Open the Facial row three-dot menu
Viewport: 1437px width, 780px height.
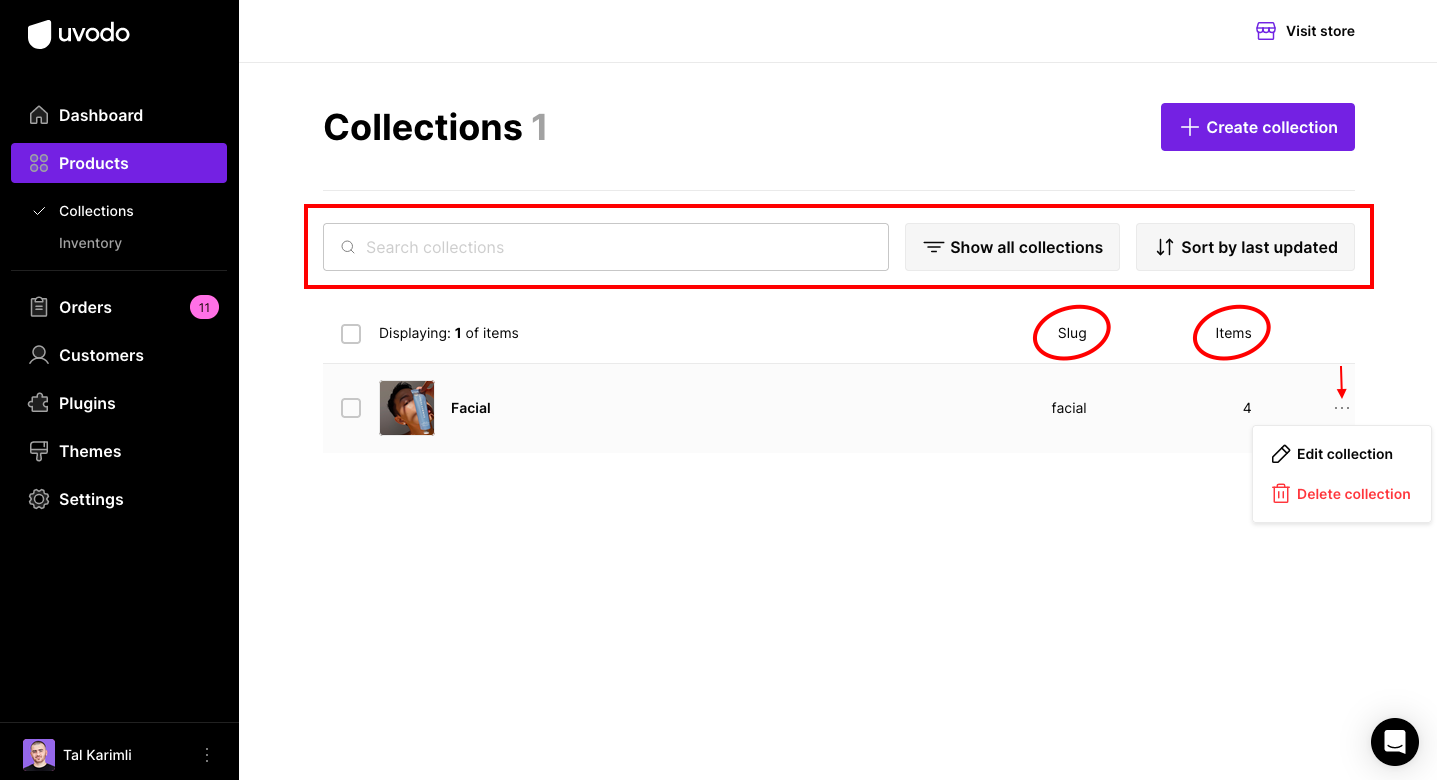(1342, 408)
